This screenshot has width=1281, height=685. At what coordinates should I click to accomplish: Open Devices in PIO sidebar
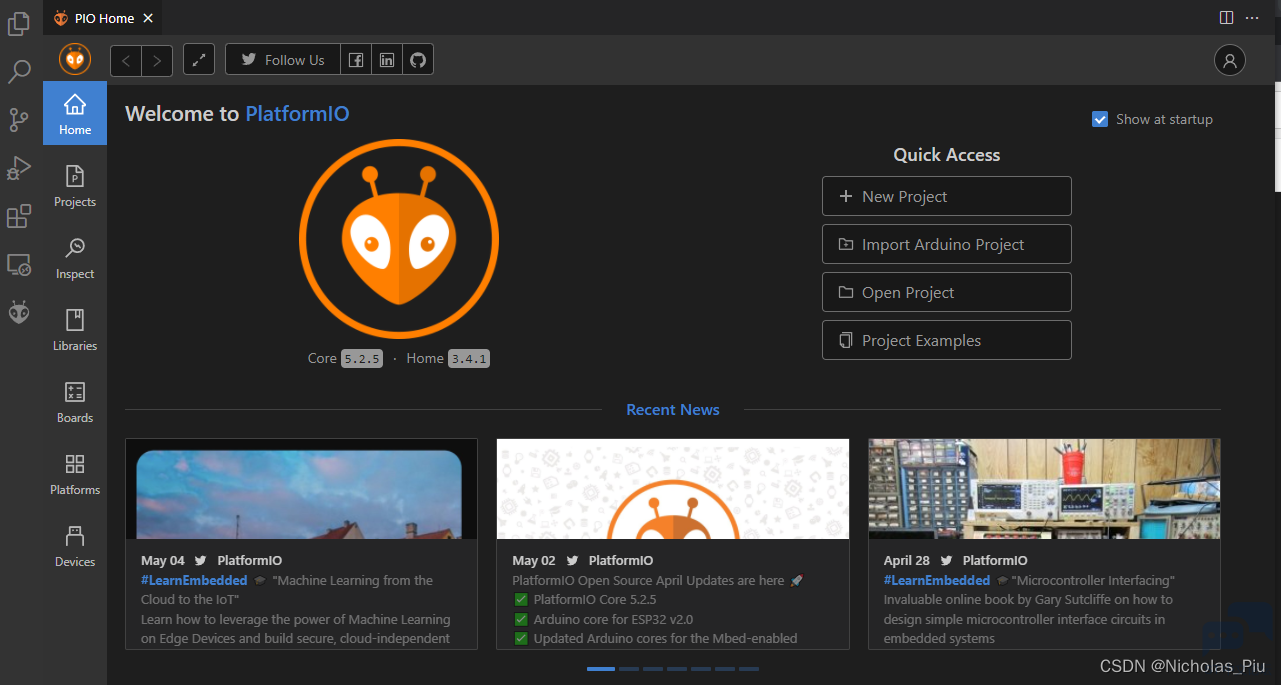tap(75, 545)
